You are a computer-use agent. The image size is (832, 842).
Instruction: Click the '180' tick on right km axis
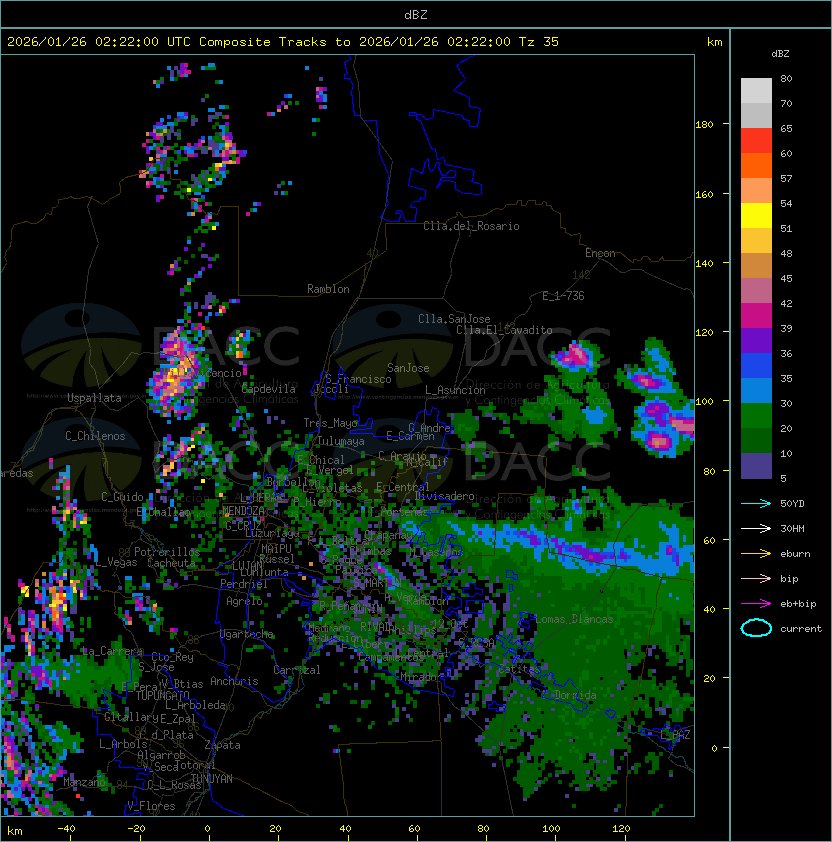tap(704, 125)
